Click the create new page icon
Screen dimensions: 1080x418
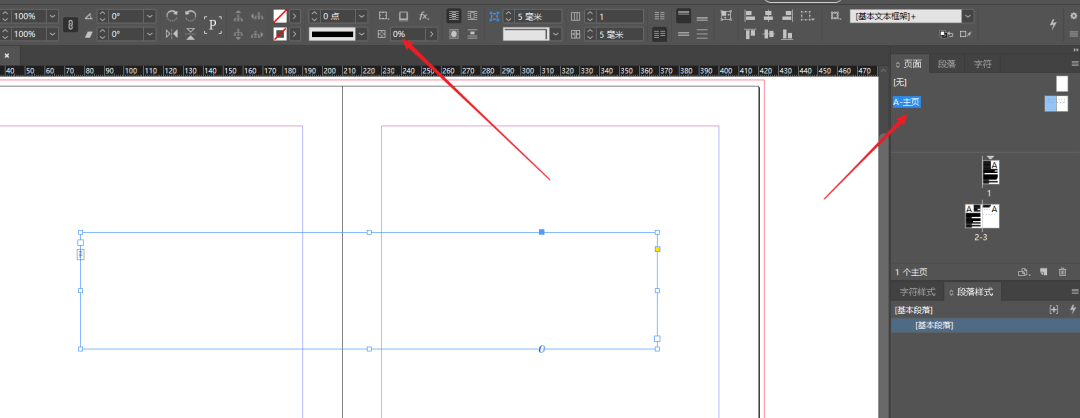[x=1043, y=271]
